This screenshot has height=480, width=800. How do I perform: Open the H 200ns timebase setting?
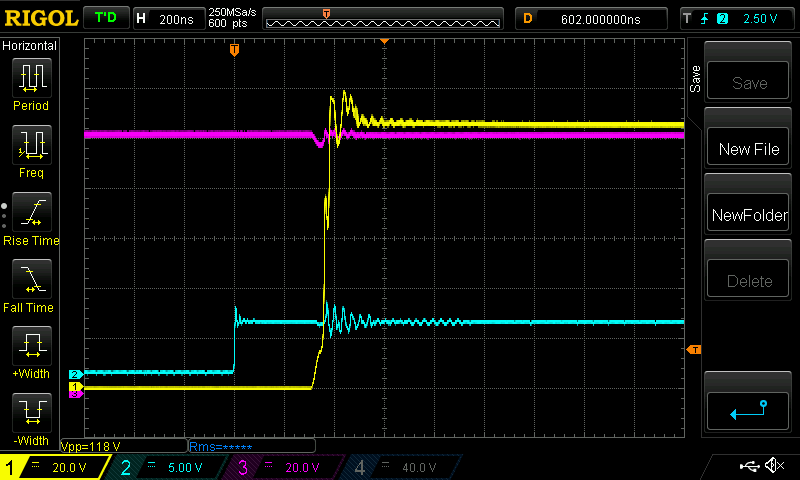point(166,18)
